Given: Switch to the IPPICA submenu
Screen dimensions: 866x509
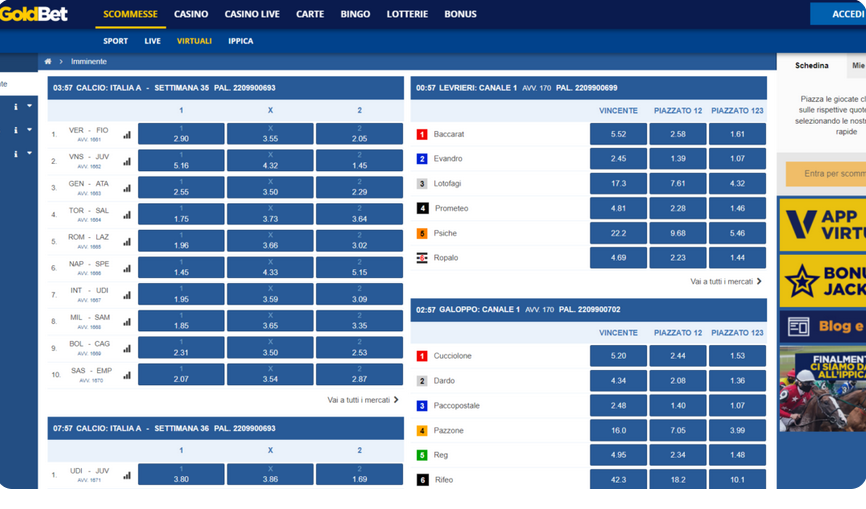Looking at the screenshot, I should 241,41.
